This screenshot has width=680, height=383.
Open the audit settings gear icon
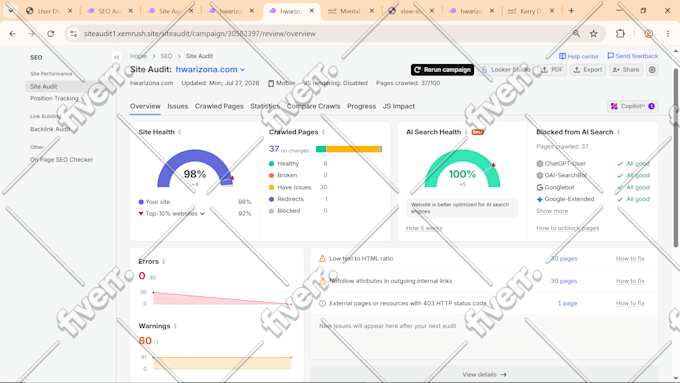pos(652,69)
